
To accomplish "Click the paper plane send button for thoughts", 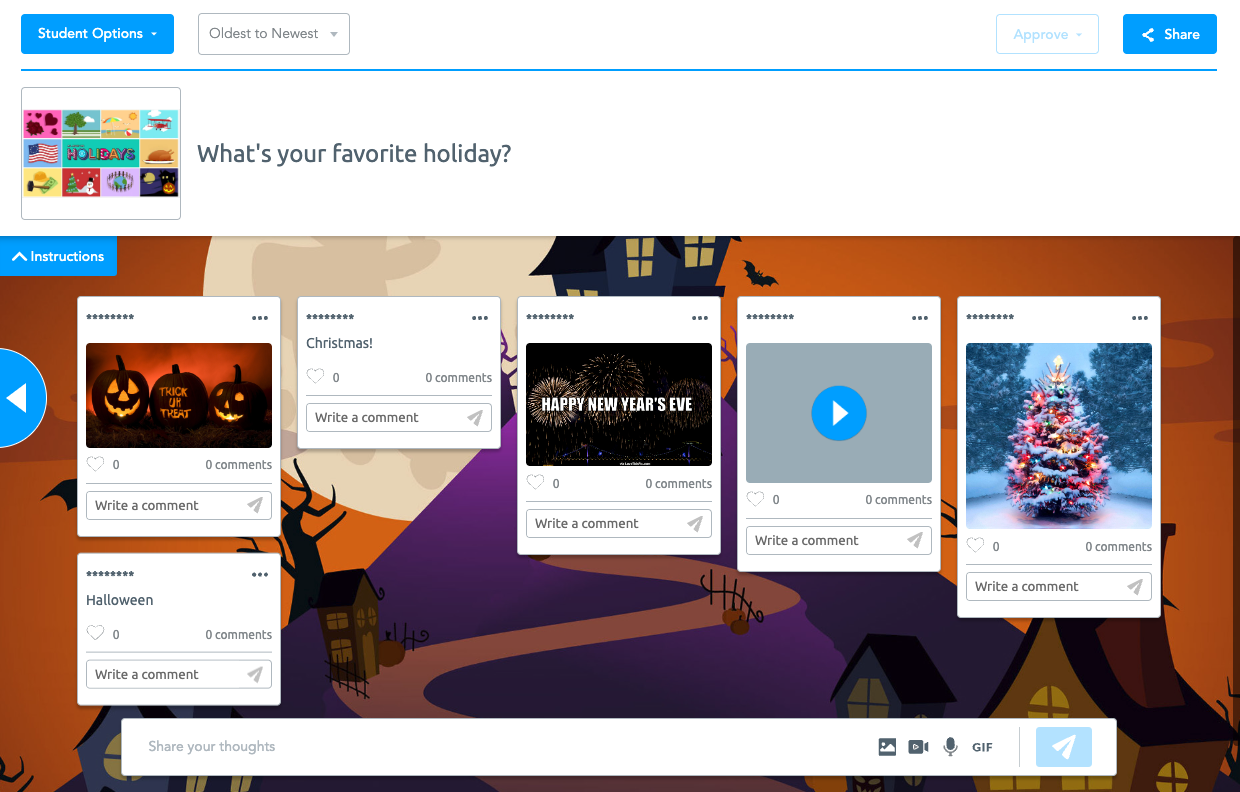I will pyautogui.click(x=1064, y=747).
